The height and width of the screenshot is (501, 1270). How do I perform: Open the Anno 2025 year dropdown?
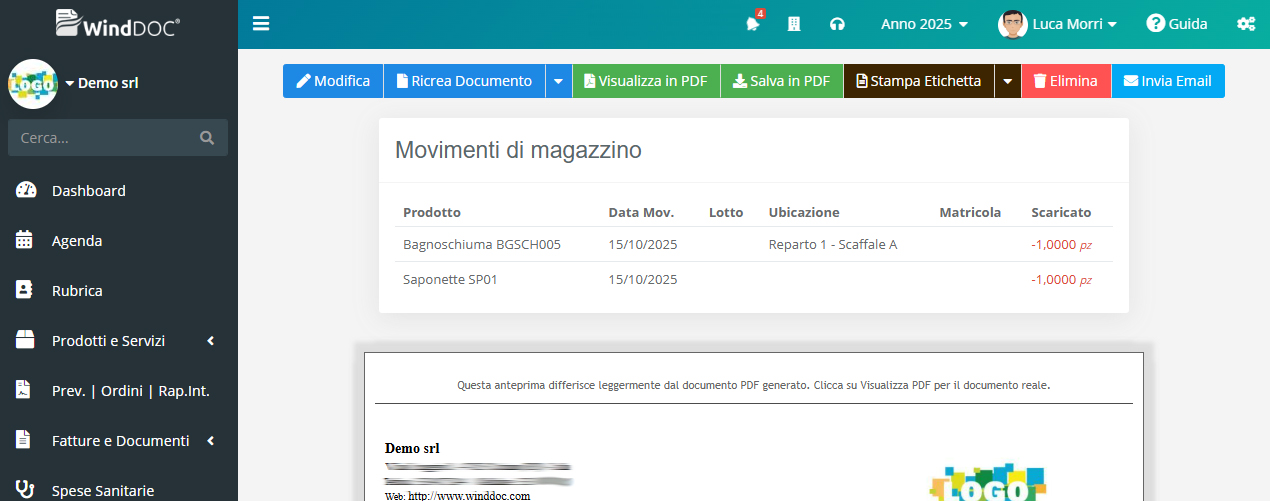click(923, 24)
